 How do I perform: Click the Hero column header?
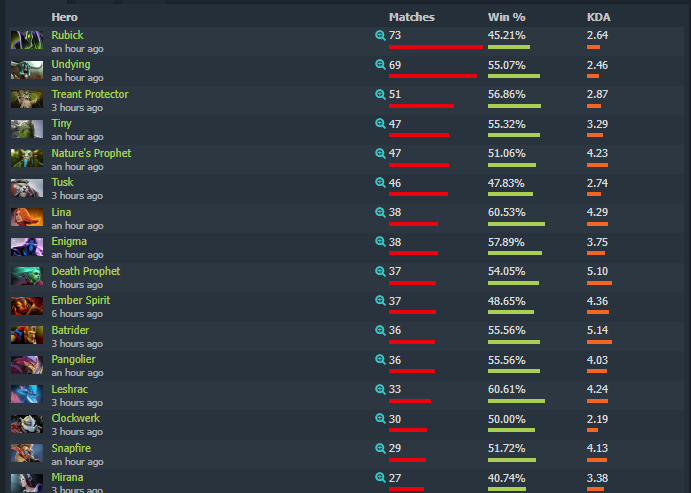click(64, 17)
